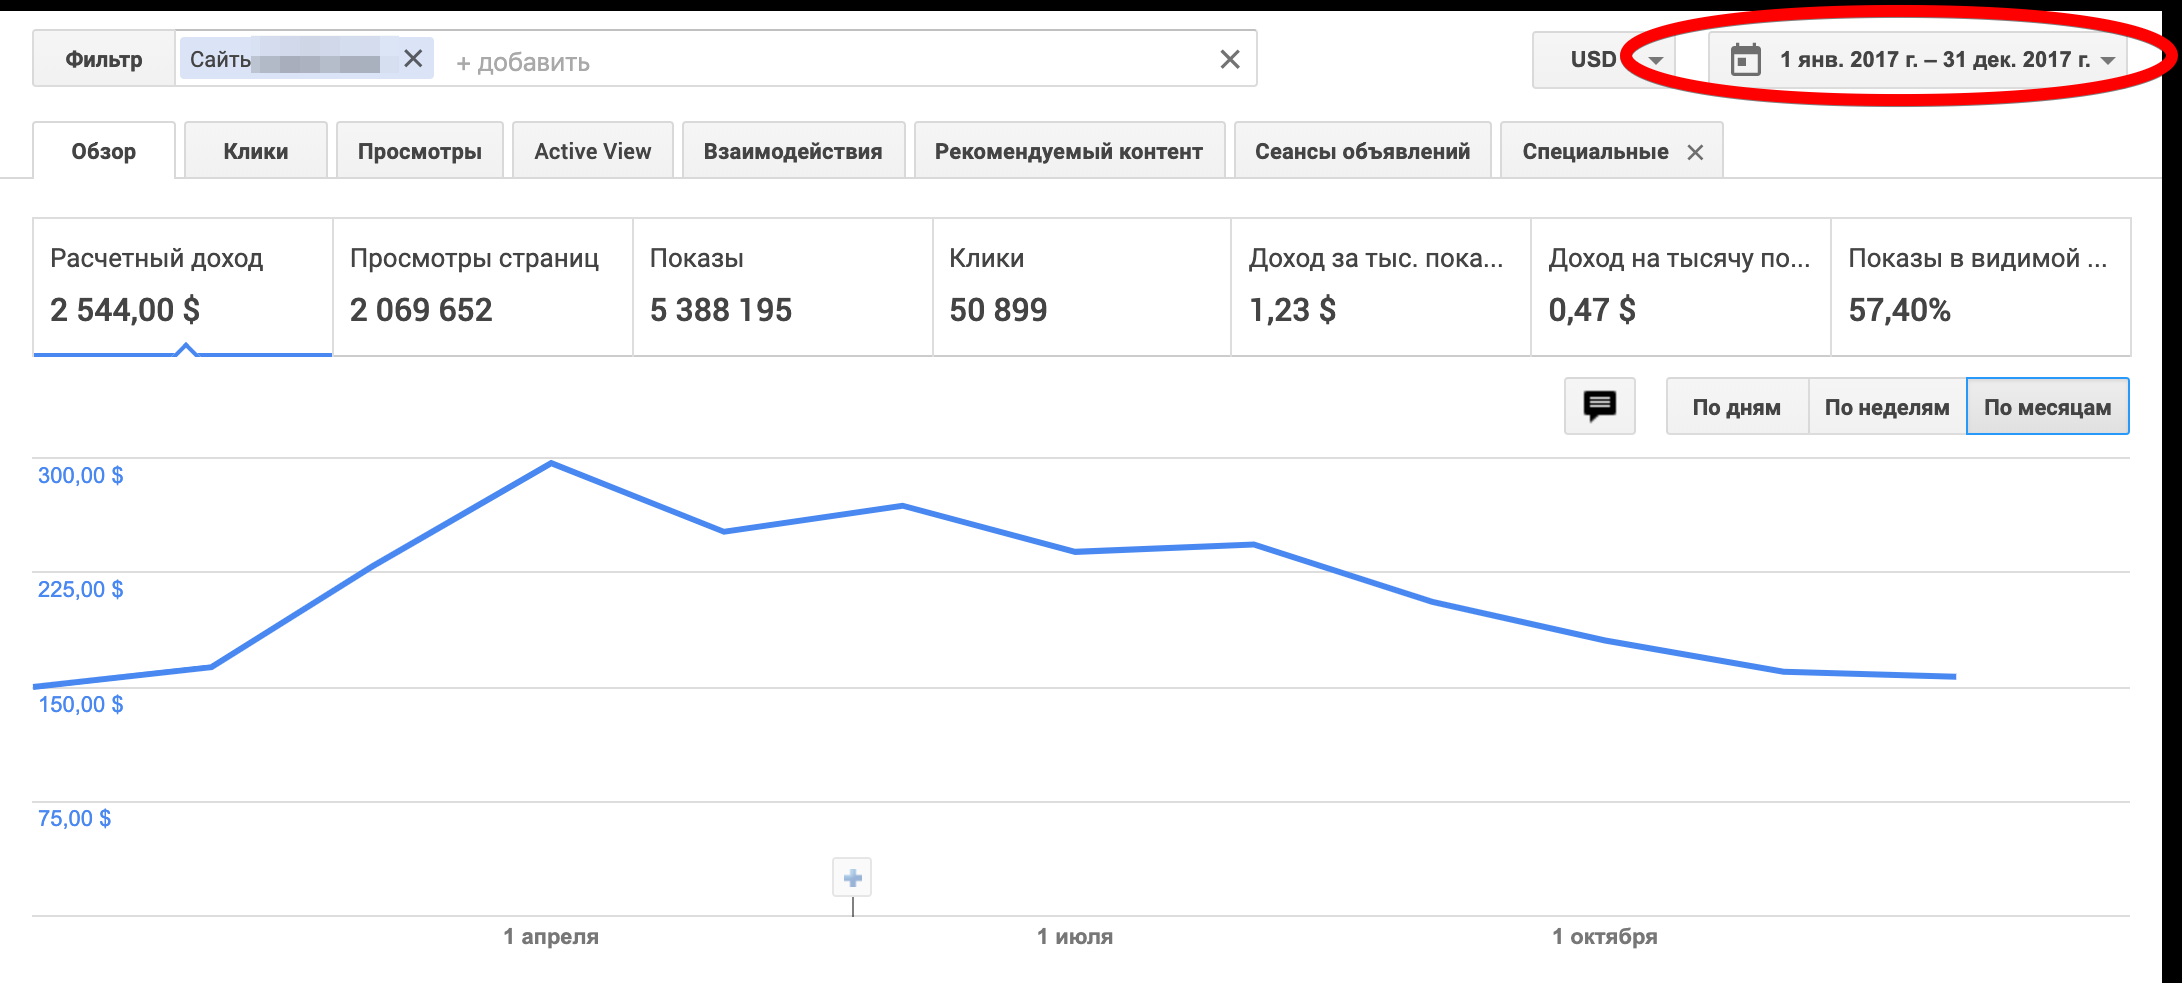Screen dimensions: 2182x983
Task: Select the Просмотры страниц metric card
Action: 482,286
